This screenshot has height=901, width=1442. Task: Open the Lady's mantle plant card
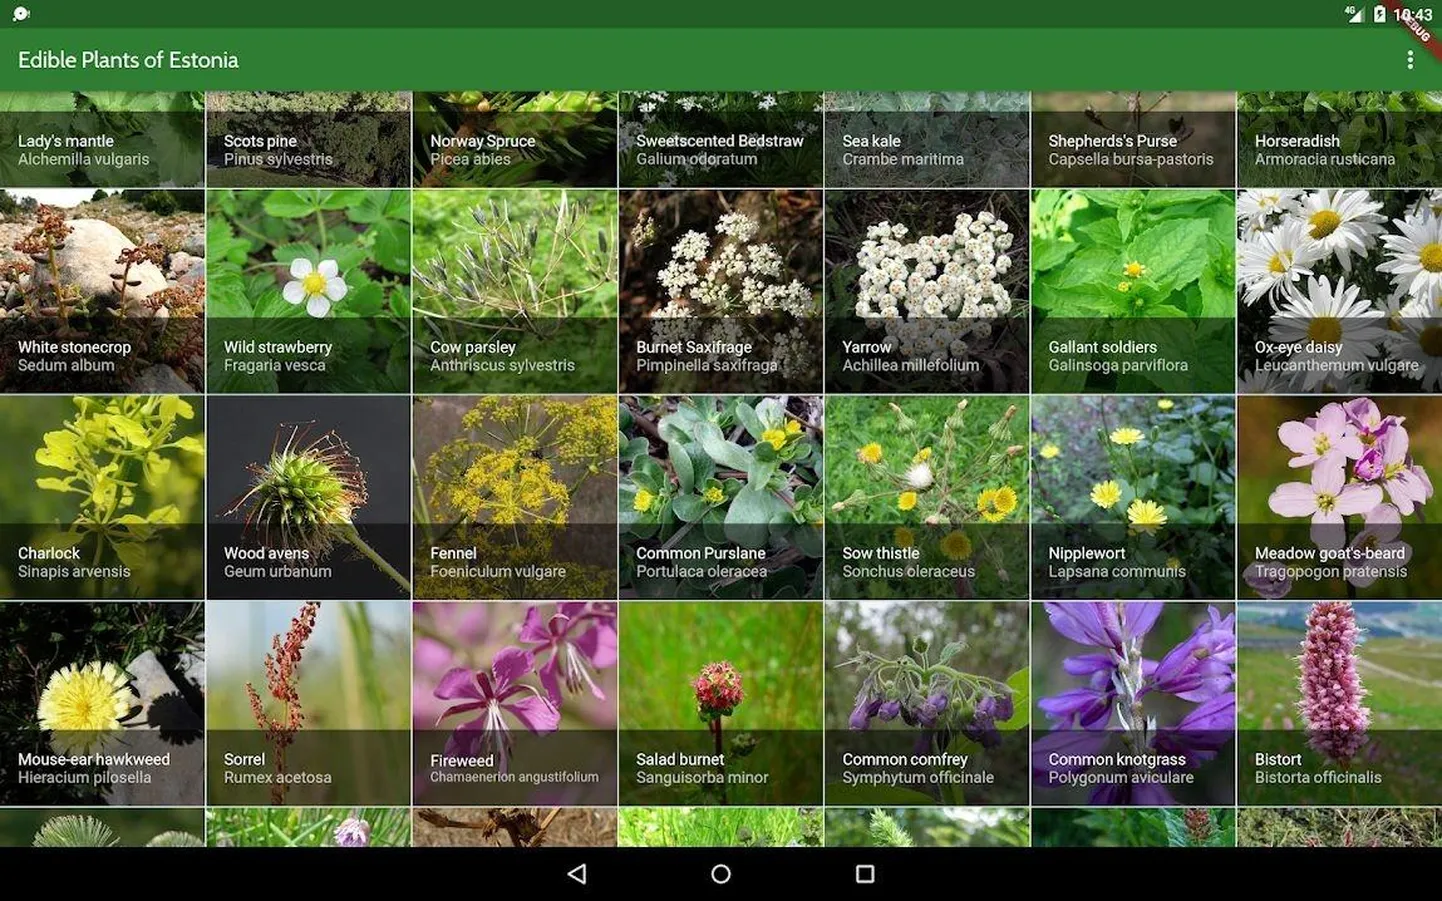102,140
